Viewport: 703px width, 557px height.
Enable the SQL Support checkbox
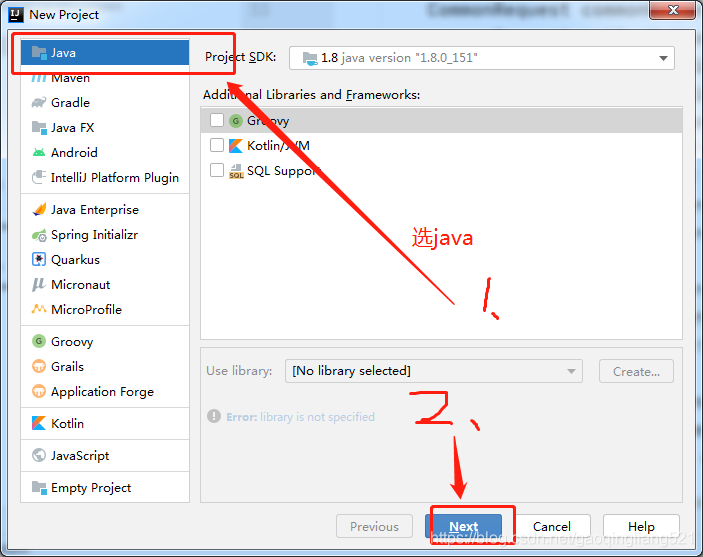click(217, 170)
